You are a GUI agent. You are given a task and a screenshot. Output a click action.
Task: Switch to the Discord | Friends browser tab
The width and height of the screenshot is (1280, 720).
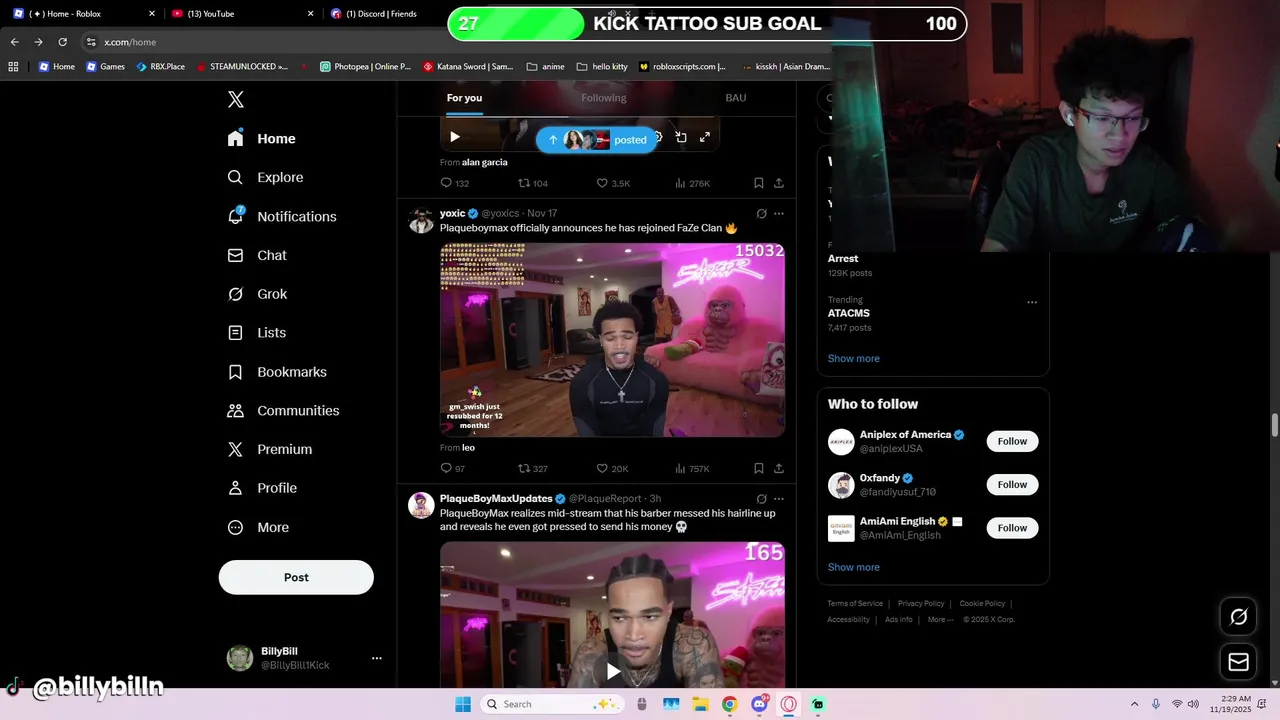coord(385,14)
